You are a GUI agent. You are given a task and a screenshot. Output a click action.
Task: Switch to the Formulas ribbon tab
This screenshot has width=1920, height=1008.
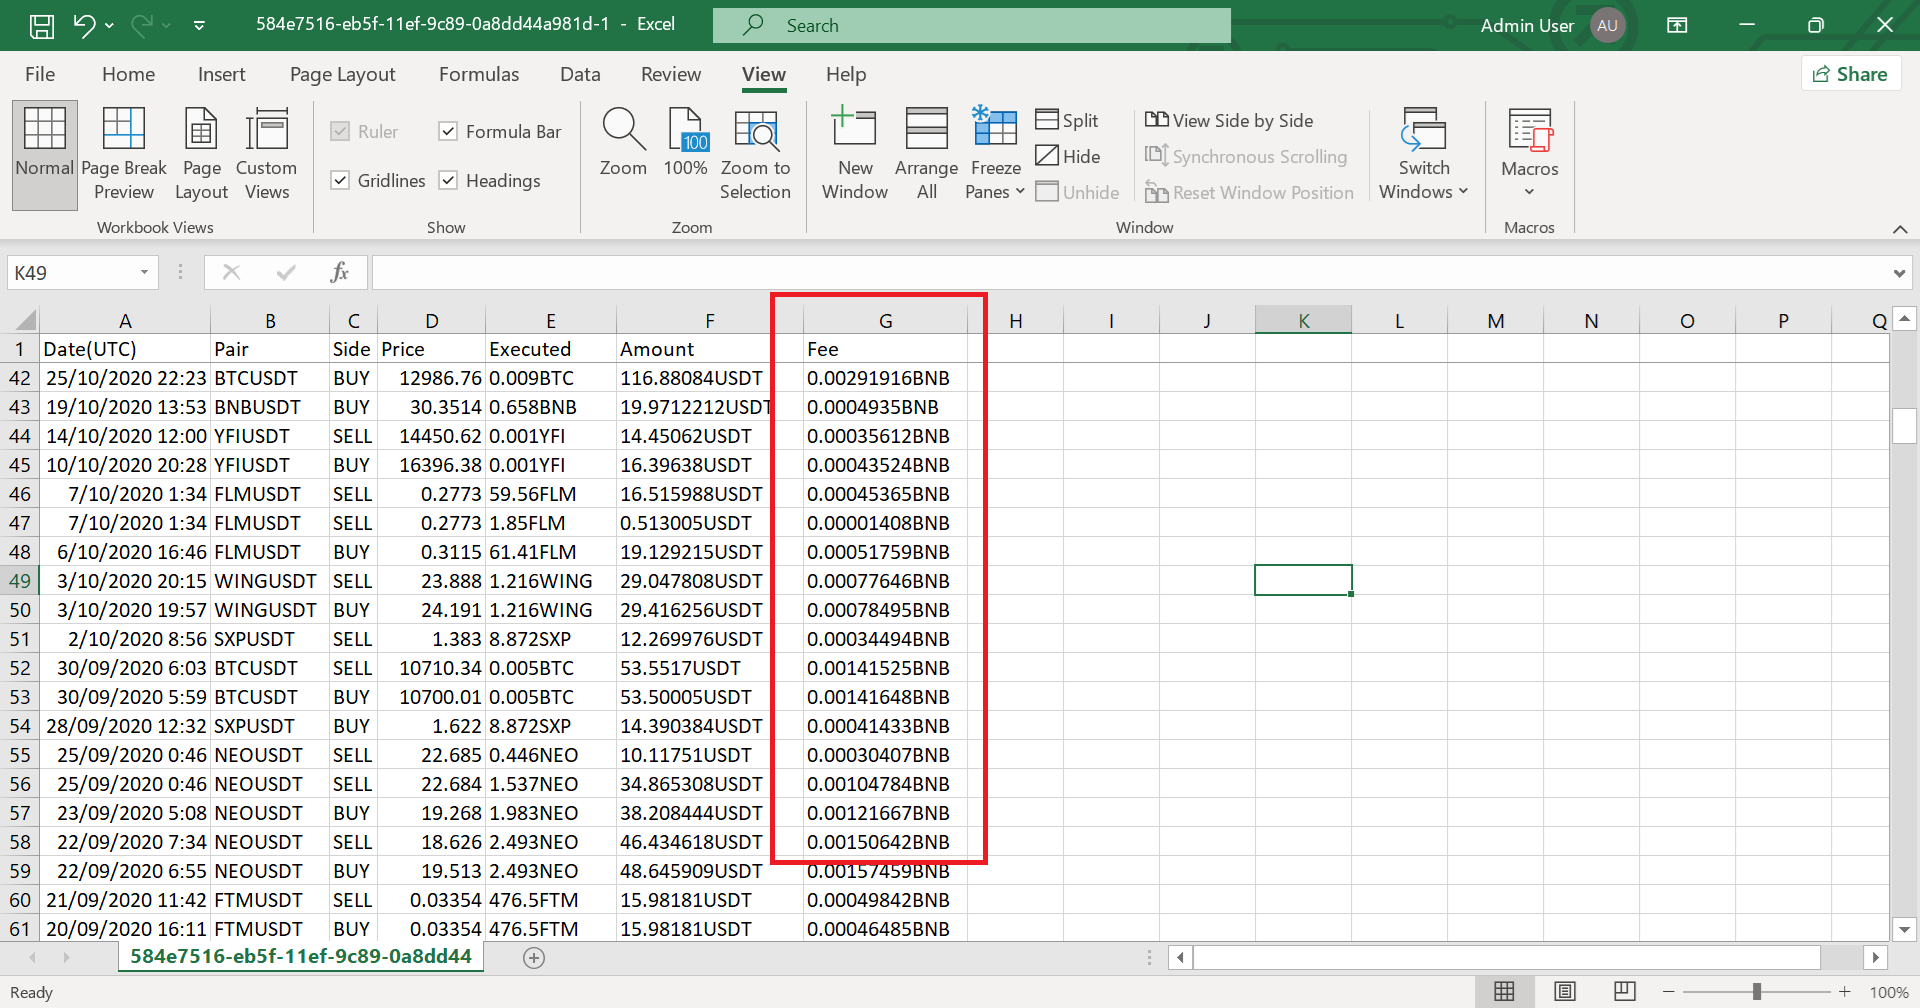(x=479, y=74)
